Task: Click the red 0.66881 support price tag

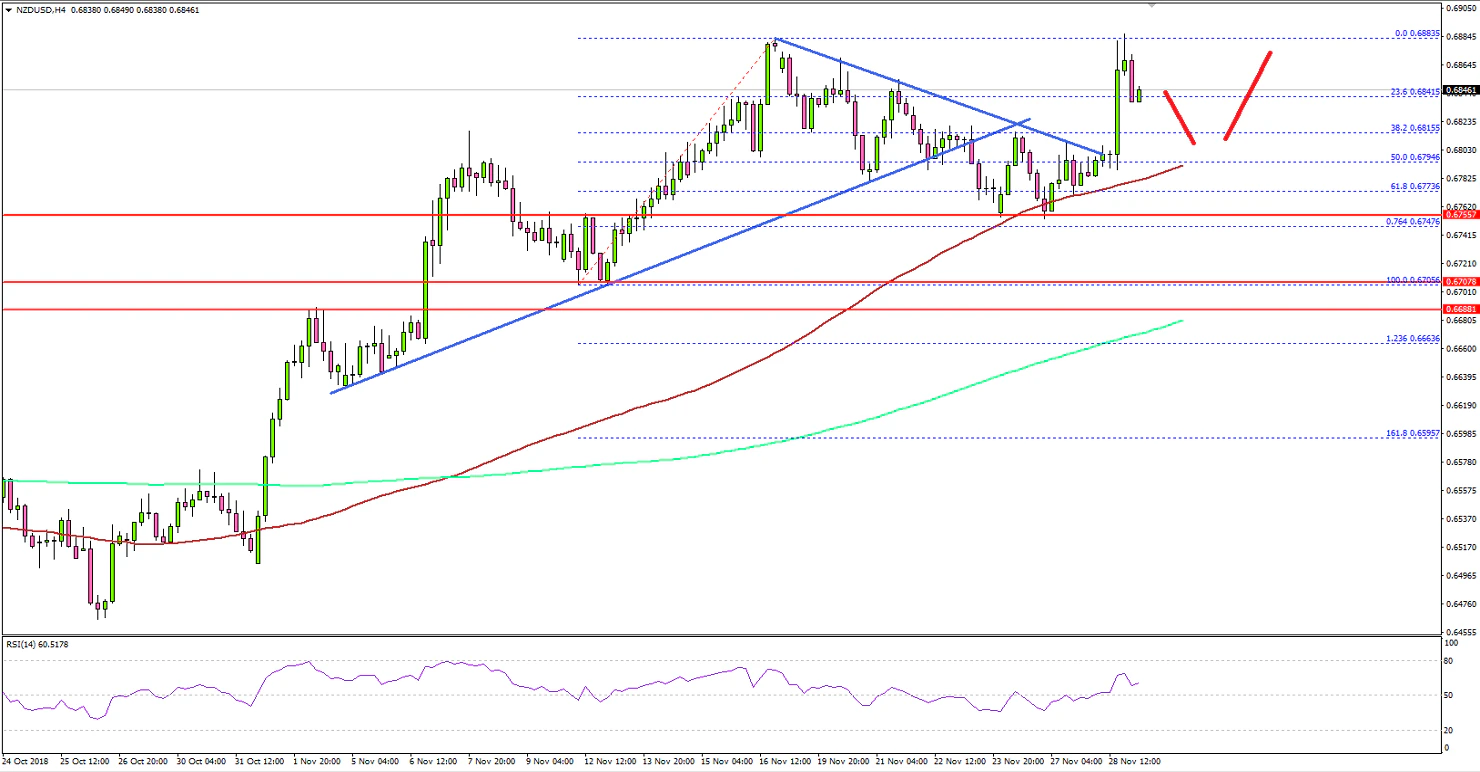Action: (x=1462, y=310)
